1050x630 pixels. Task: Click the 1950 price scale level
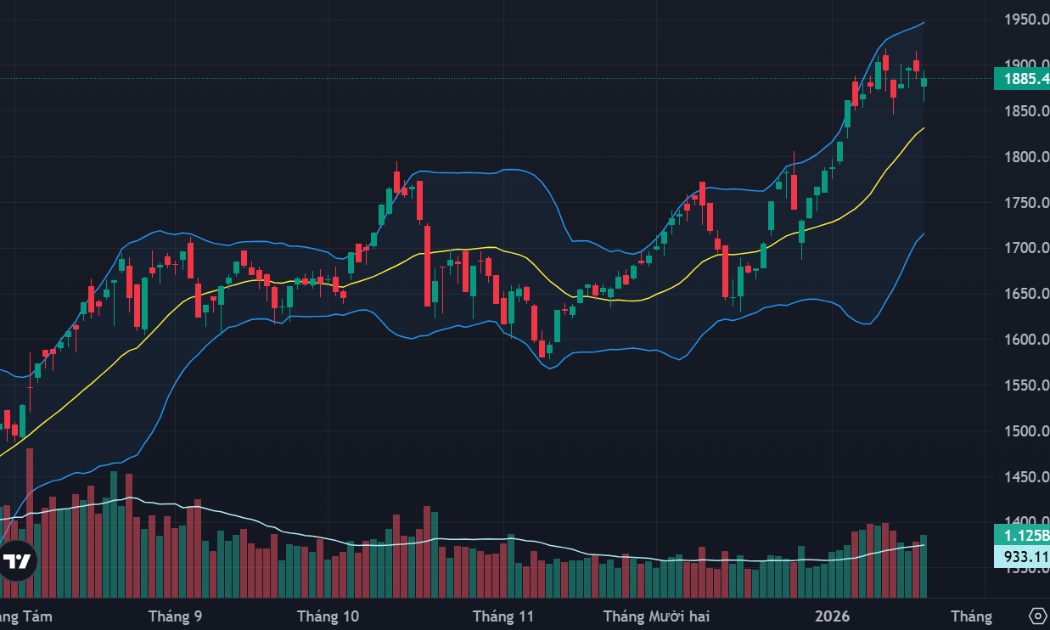point(1026,20)
